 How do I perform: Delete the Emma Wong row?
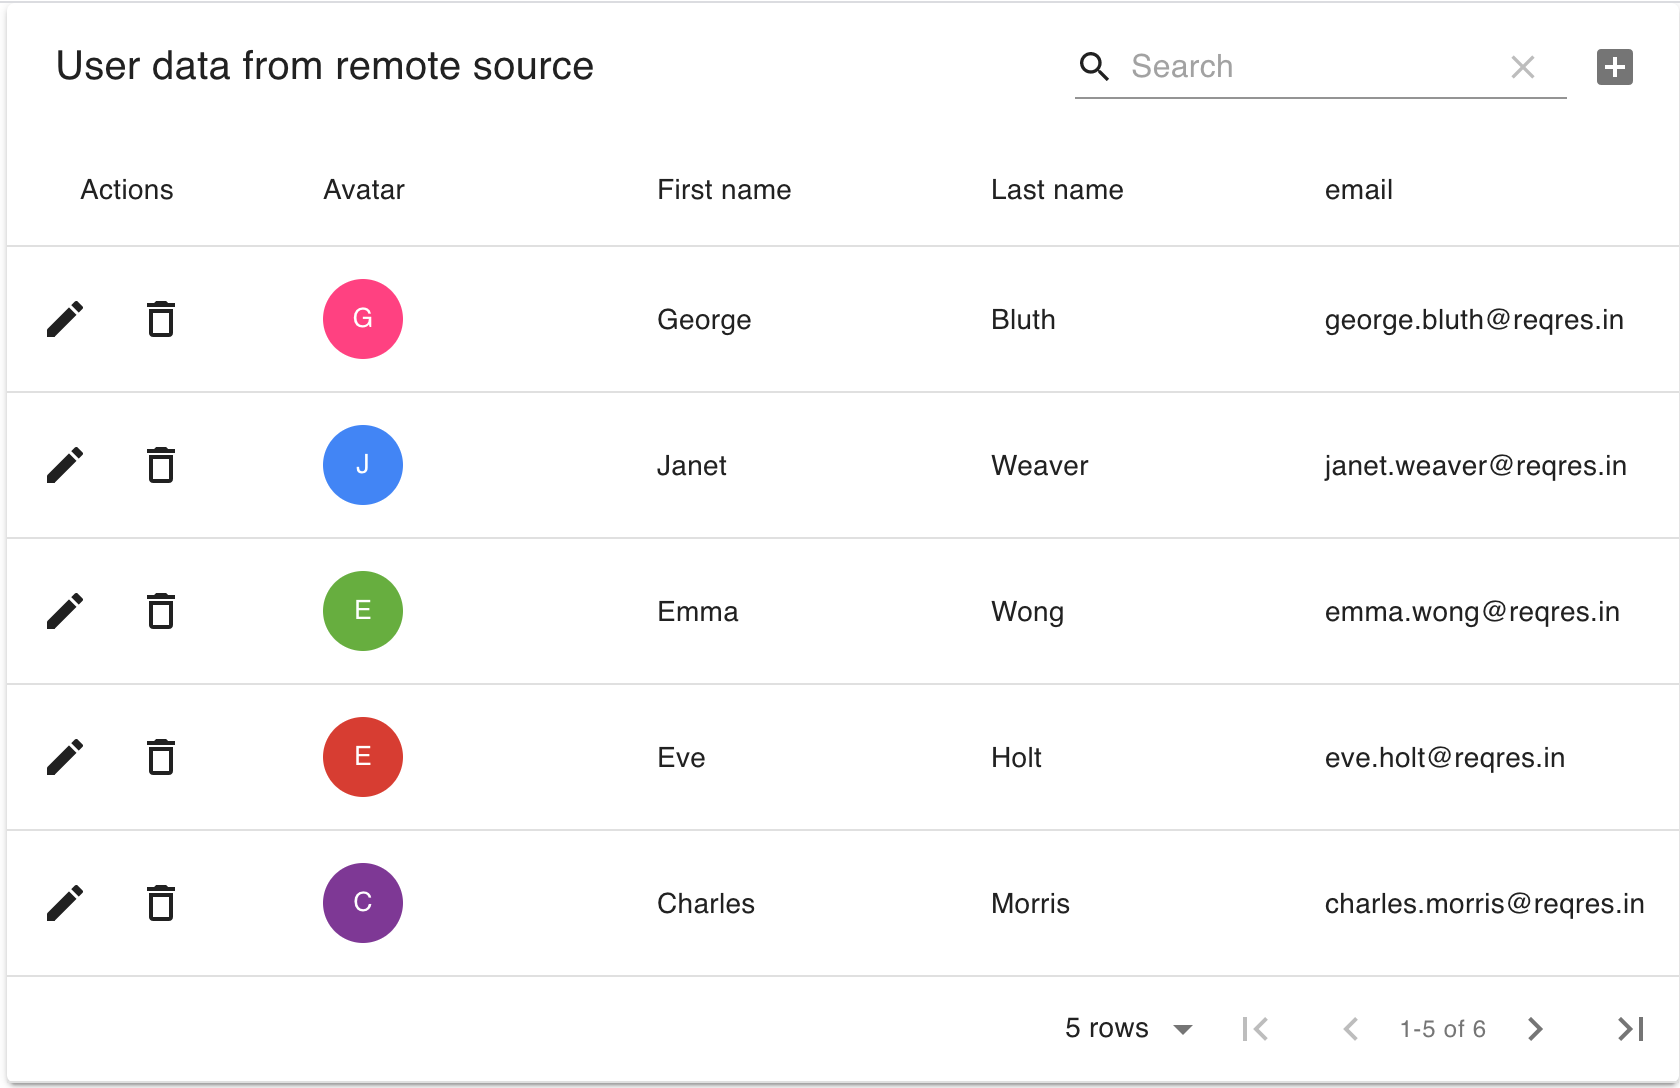coord(161,612)
